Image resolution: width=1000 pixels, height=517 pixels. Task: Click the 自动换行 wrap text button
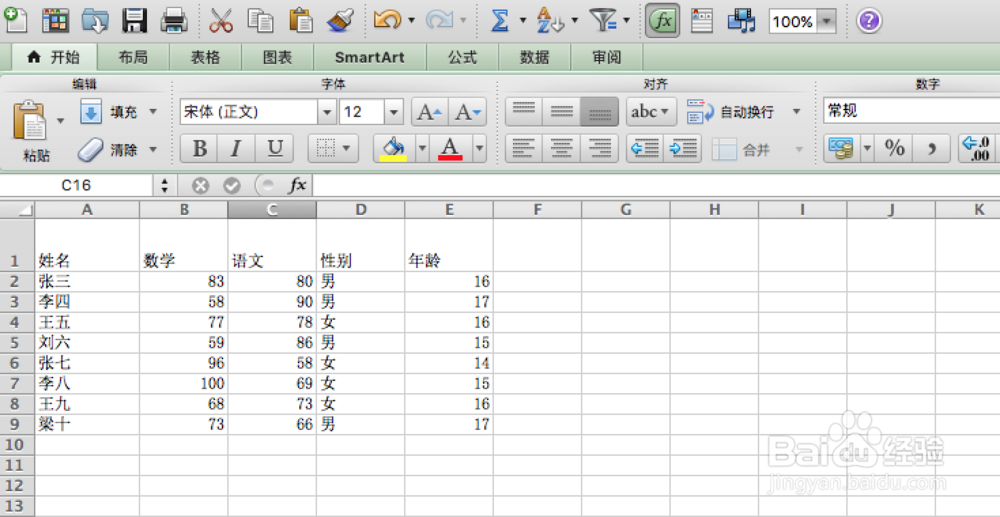coord(730,112)
